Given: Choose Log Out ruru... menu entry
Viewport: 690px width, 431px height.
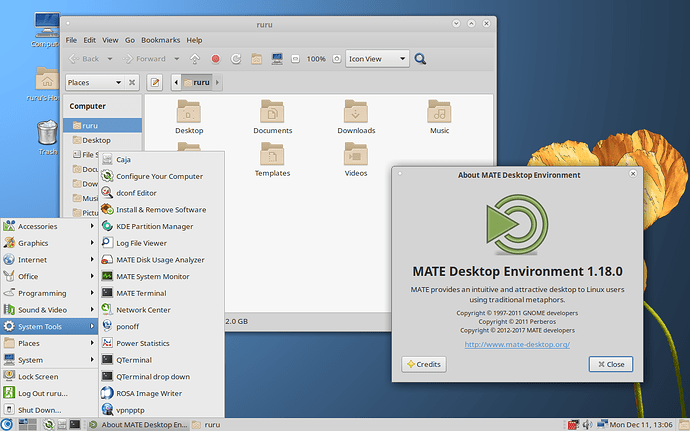Looking at the screenshot, I should click(x=49, y=393).
